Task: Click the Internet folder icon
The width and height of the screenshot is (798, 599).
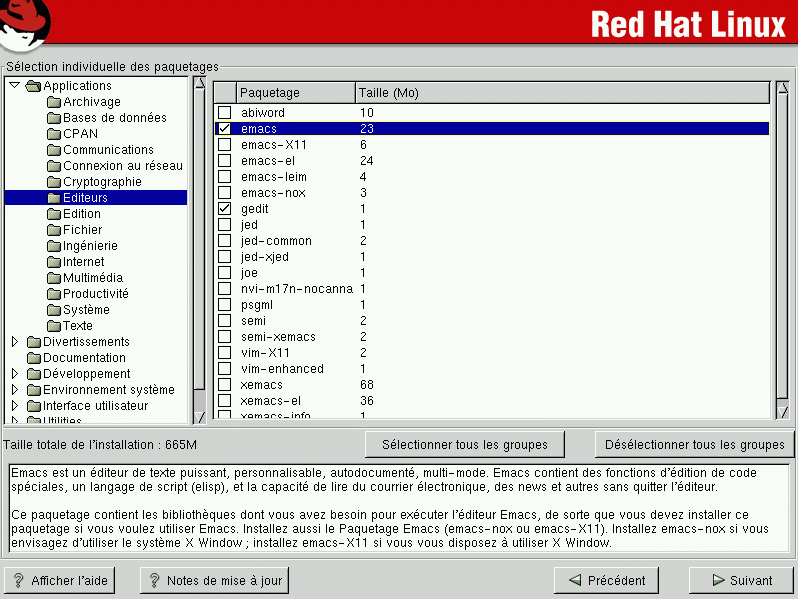Action: (x=54, y=262)
